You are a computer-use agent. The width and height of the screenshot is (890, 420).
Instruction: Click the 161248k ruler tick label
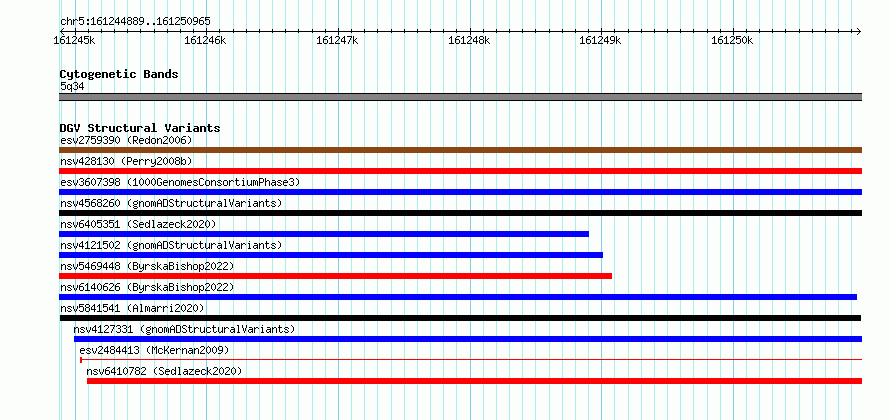(469, 40)
